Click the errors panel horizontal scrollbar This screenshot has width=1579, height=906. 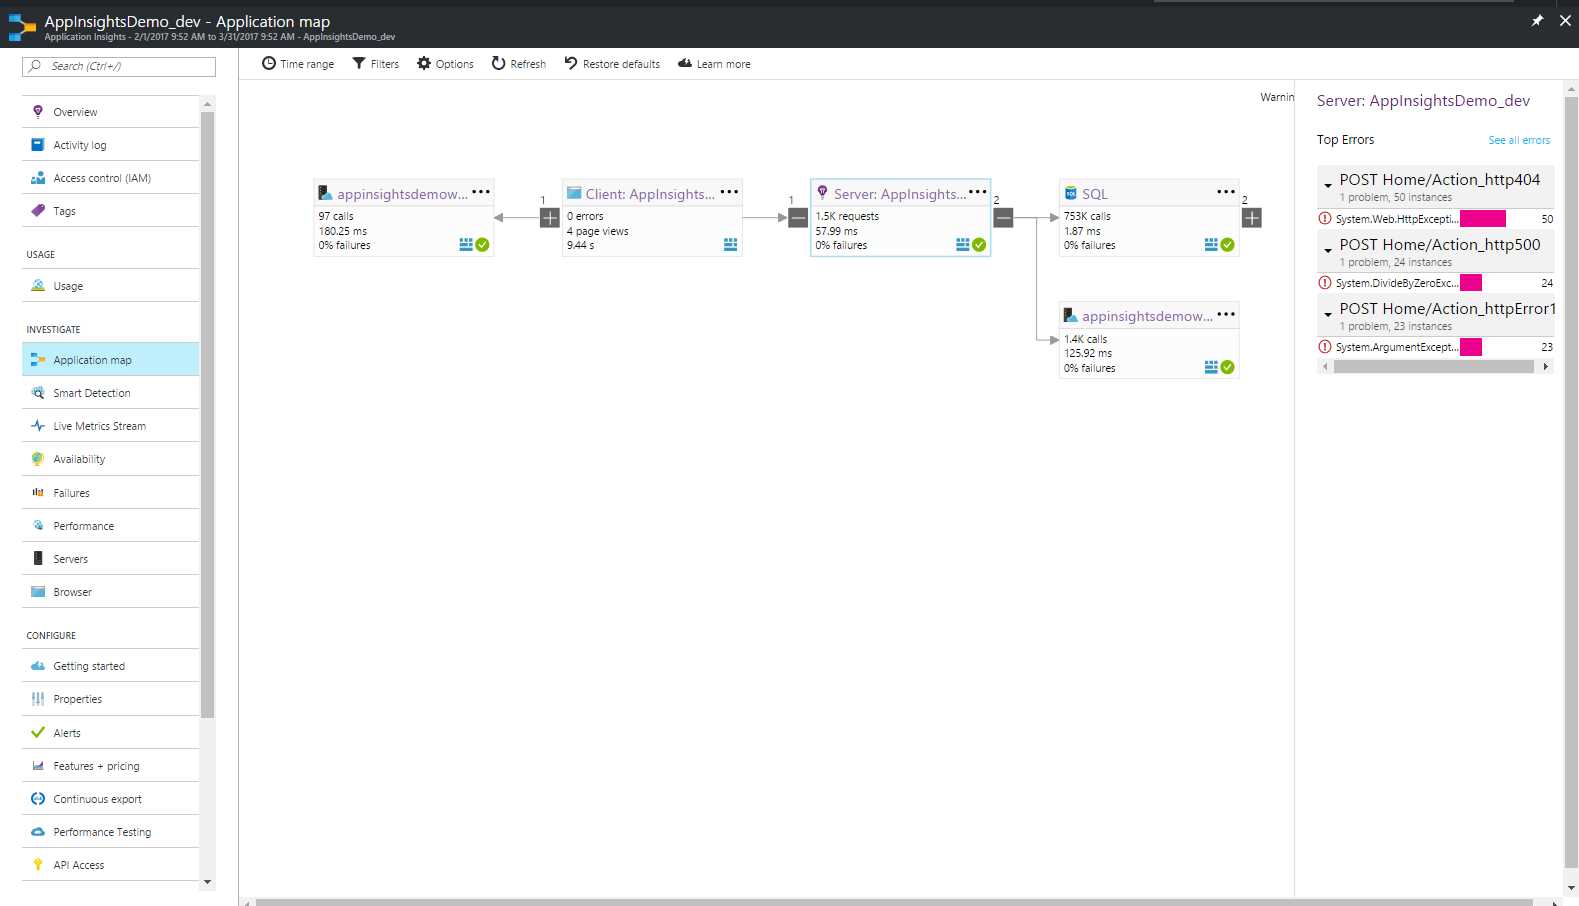point(1434,367)
